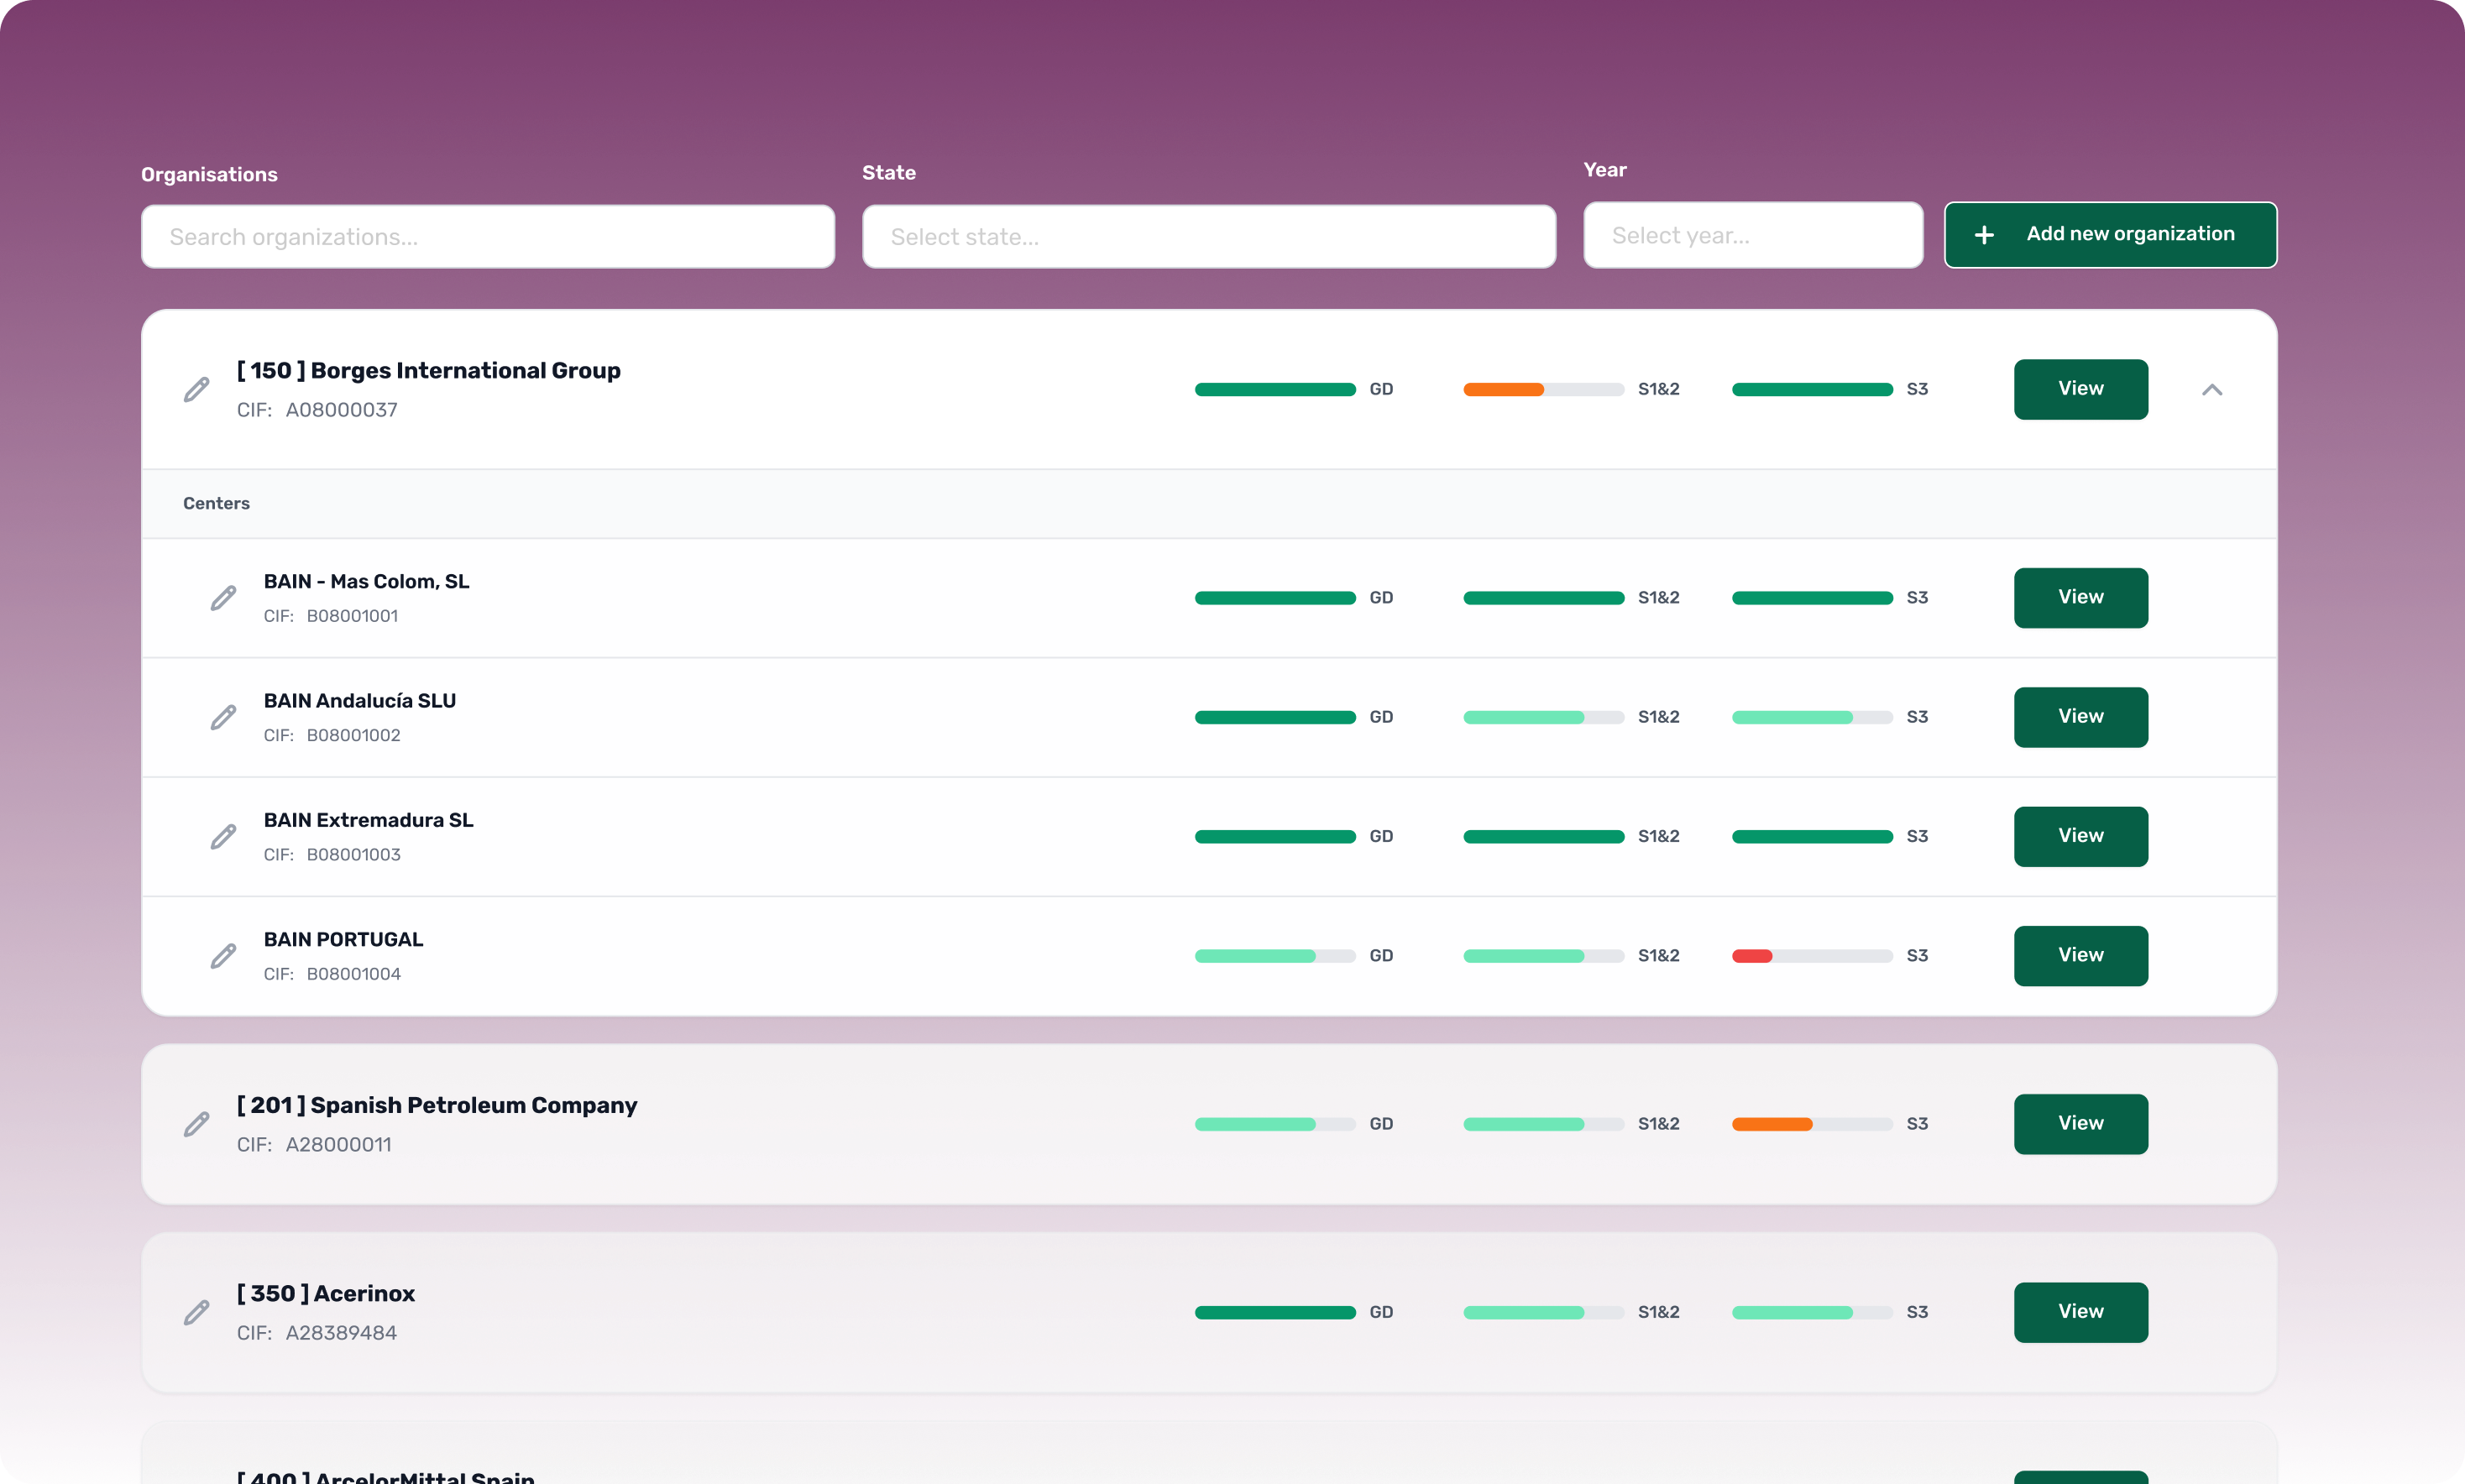Click the edit pencil for Acerinox

point(196,1312)
